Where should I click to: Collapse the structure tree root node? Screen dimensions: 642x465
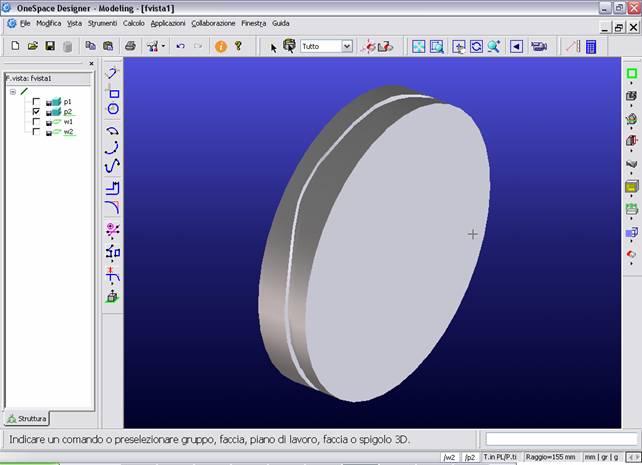[13, 92]
